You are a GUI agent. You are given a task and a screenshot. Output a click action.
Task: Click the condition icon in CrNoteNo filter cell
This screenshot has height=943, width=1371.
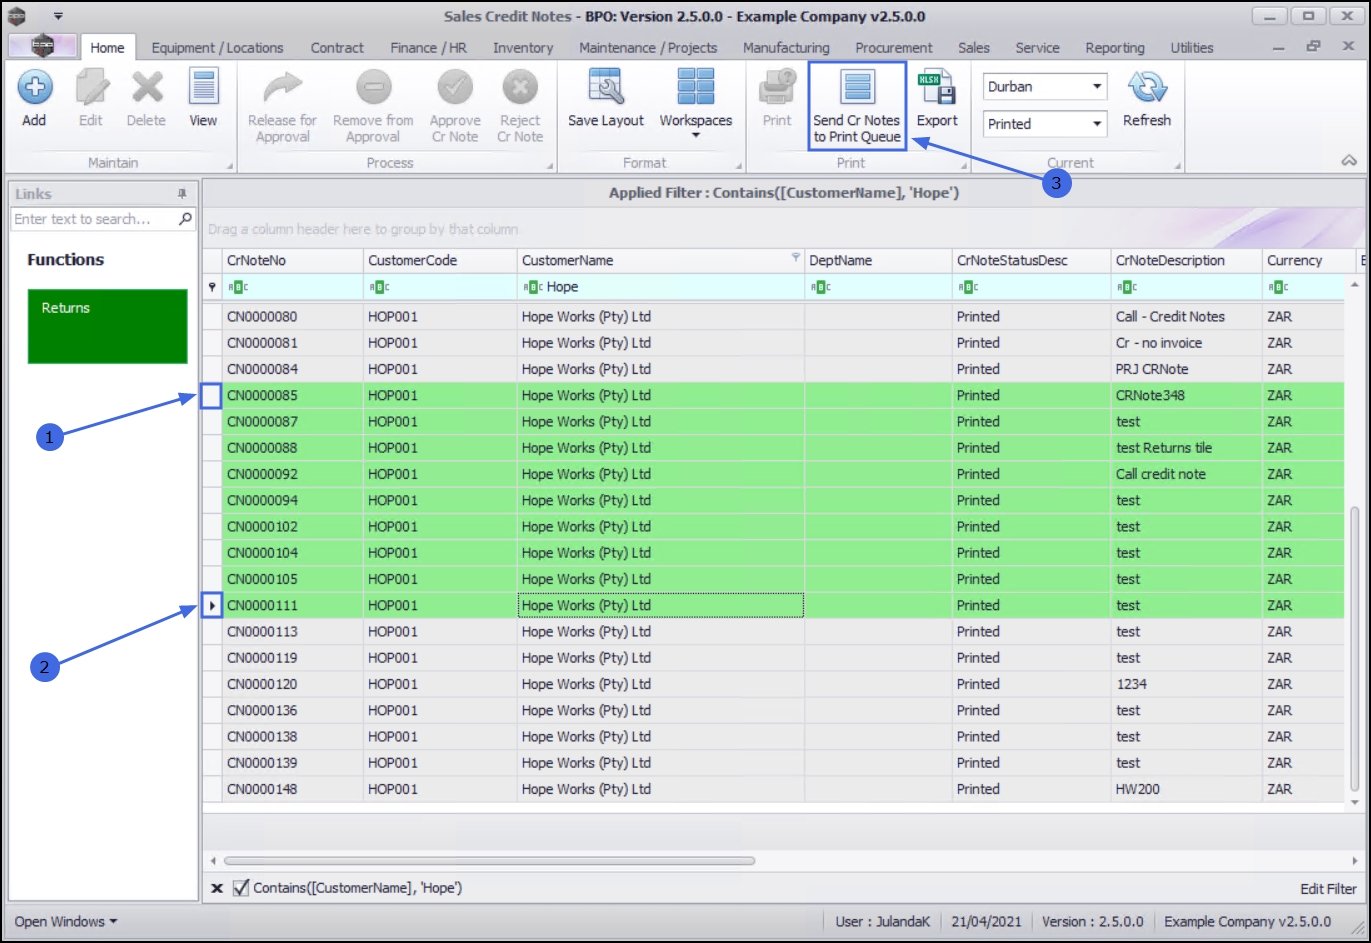(238, 287)
